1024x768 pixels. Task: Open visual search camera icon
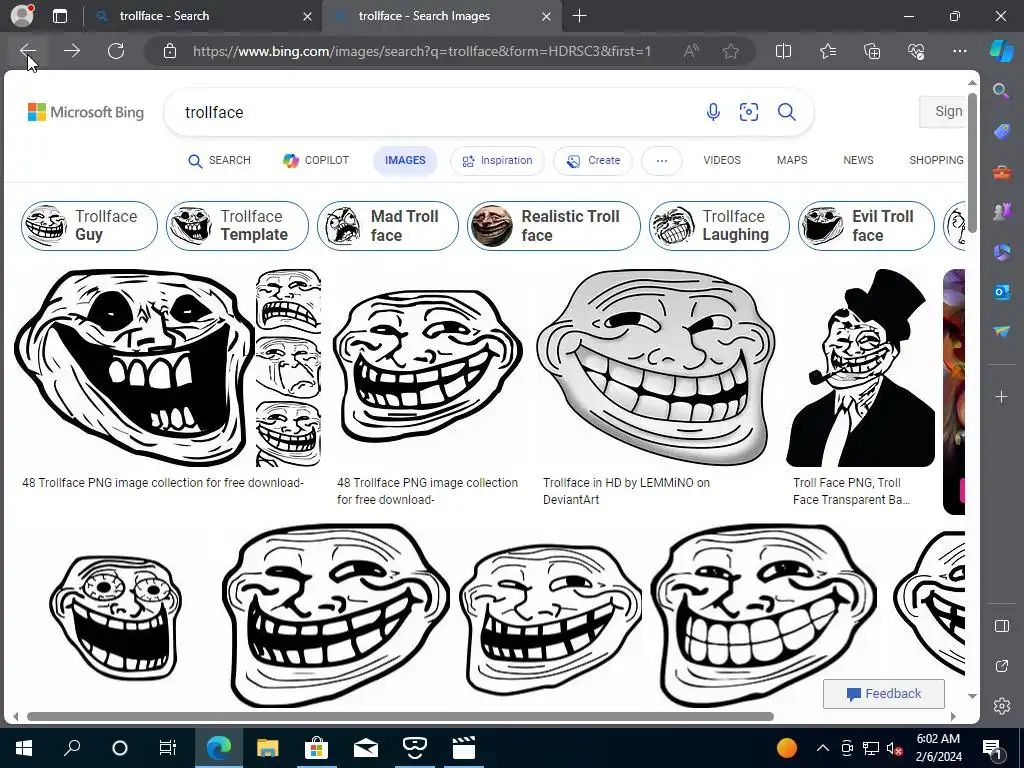[749, 112]
